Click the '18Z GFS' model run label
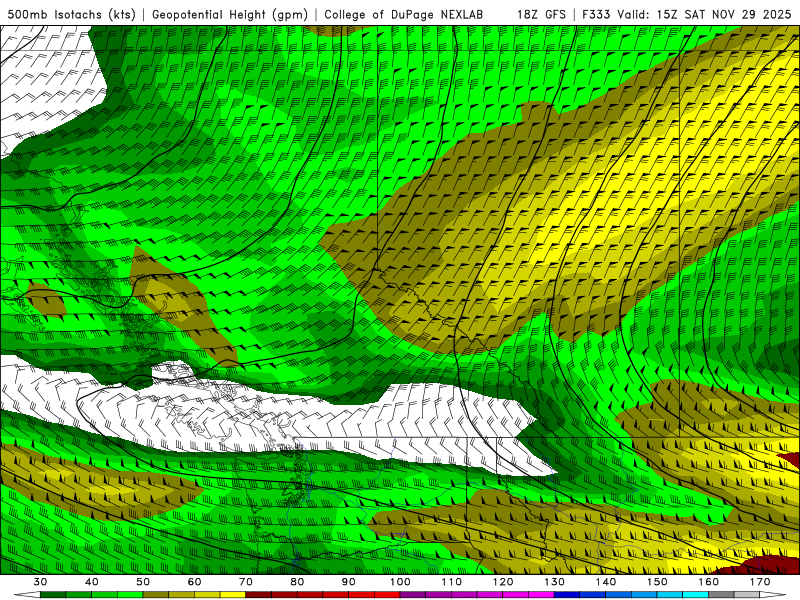Image resolution: width=800 pixels, height=600 pixels. click(x=541, y=14)
